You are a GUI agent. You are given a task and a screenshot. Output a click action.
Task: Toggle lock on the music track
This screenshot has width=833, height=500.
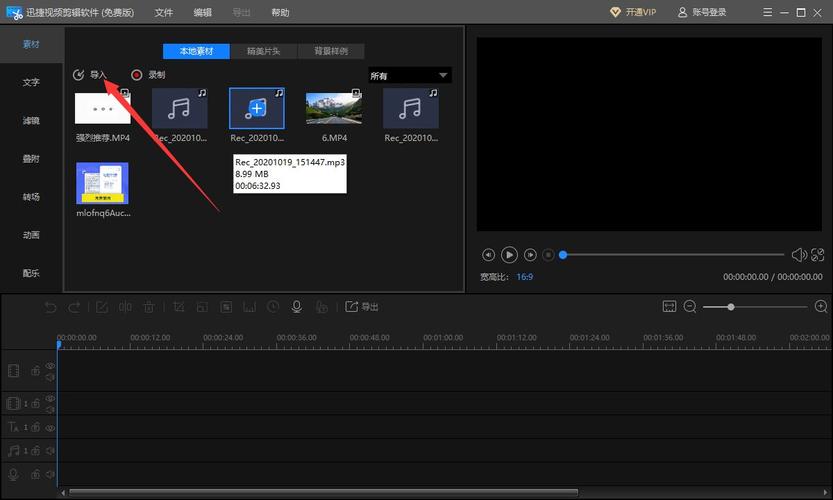tap(36, 451)
